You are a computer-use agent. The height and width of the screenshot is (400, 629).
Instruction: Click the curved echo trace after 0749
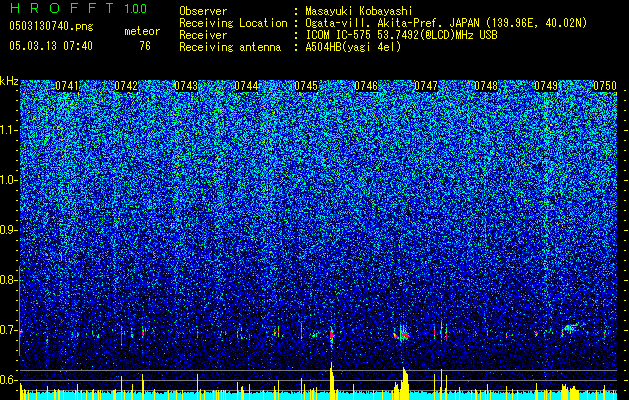[x=570, y=328]
